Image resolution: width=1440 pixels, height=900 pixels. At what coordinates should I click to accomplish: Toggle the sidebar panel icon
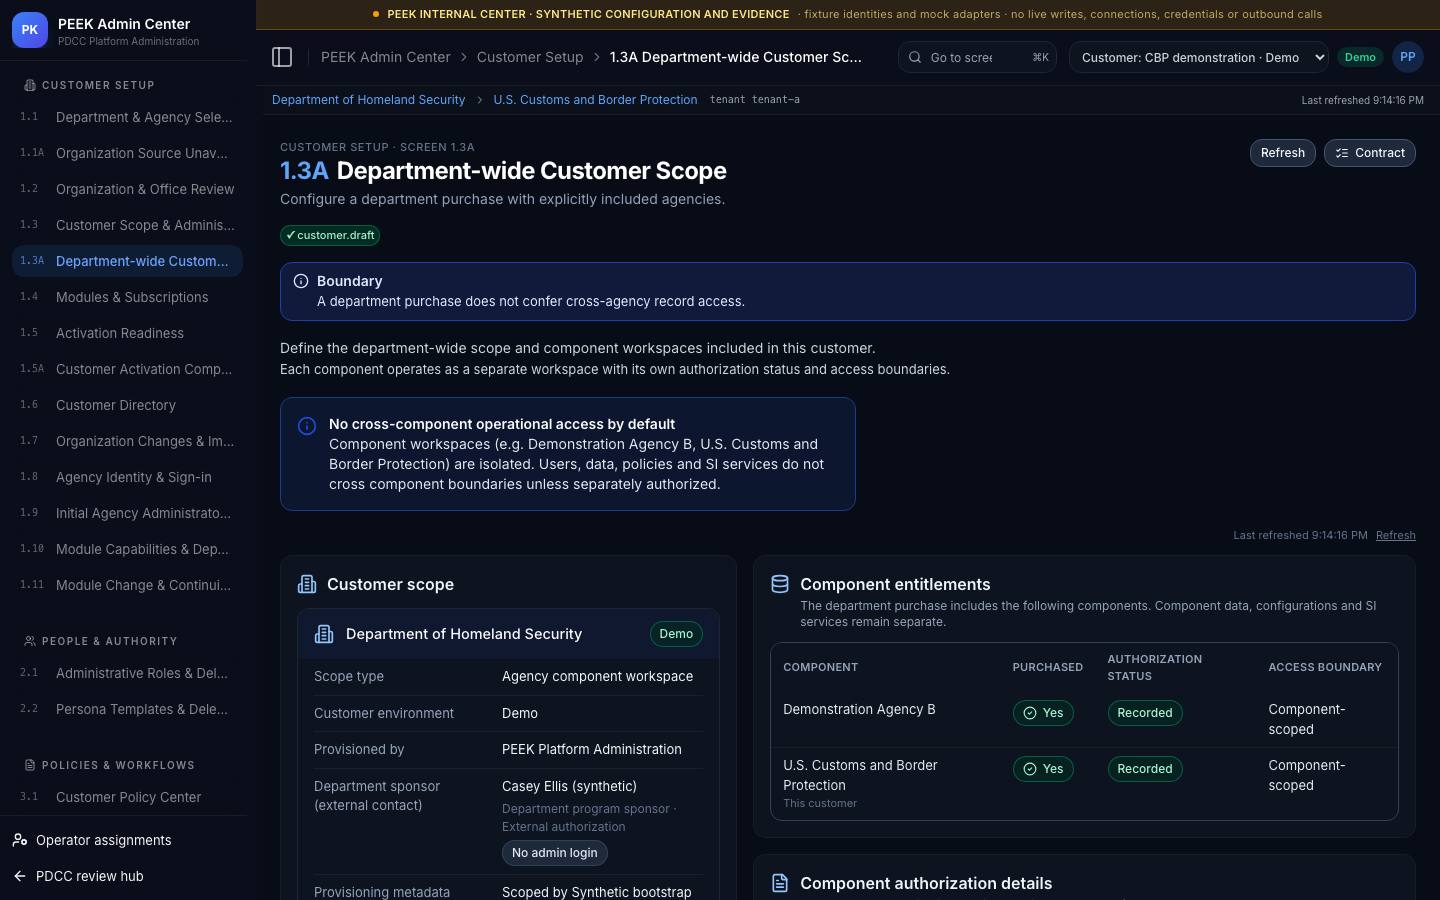[282, 57]
